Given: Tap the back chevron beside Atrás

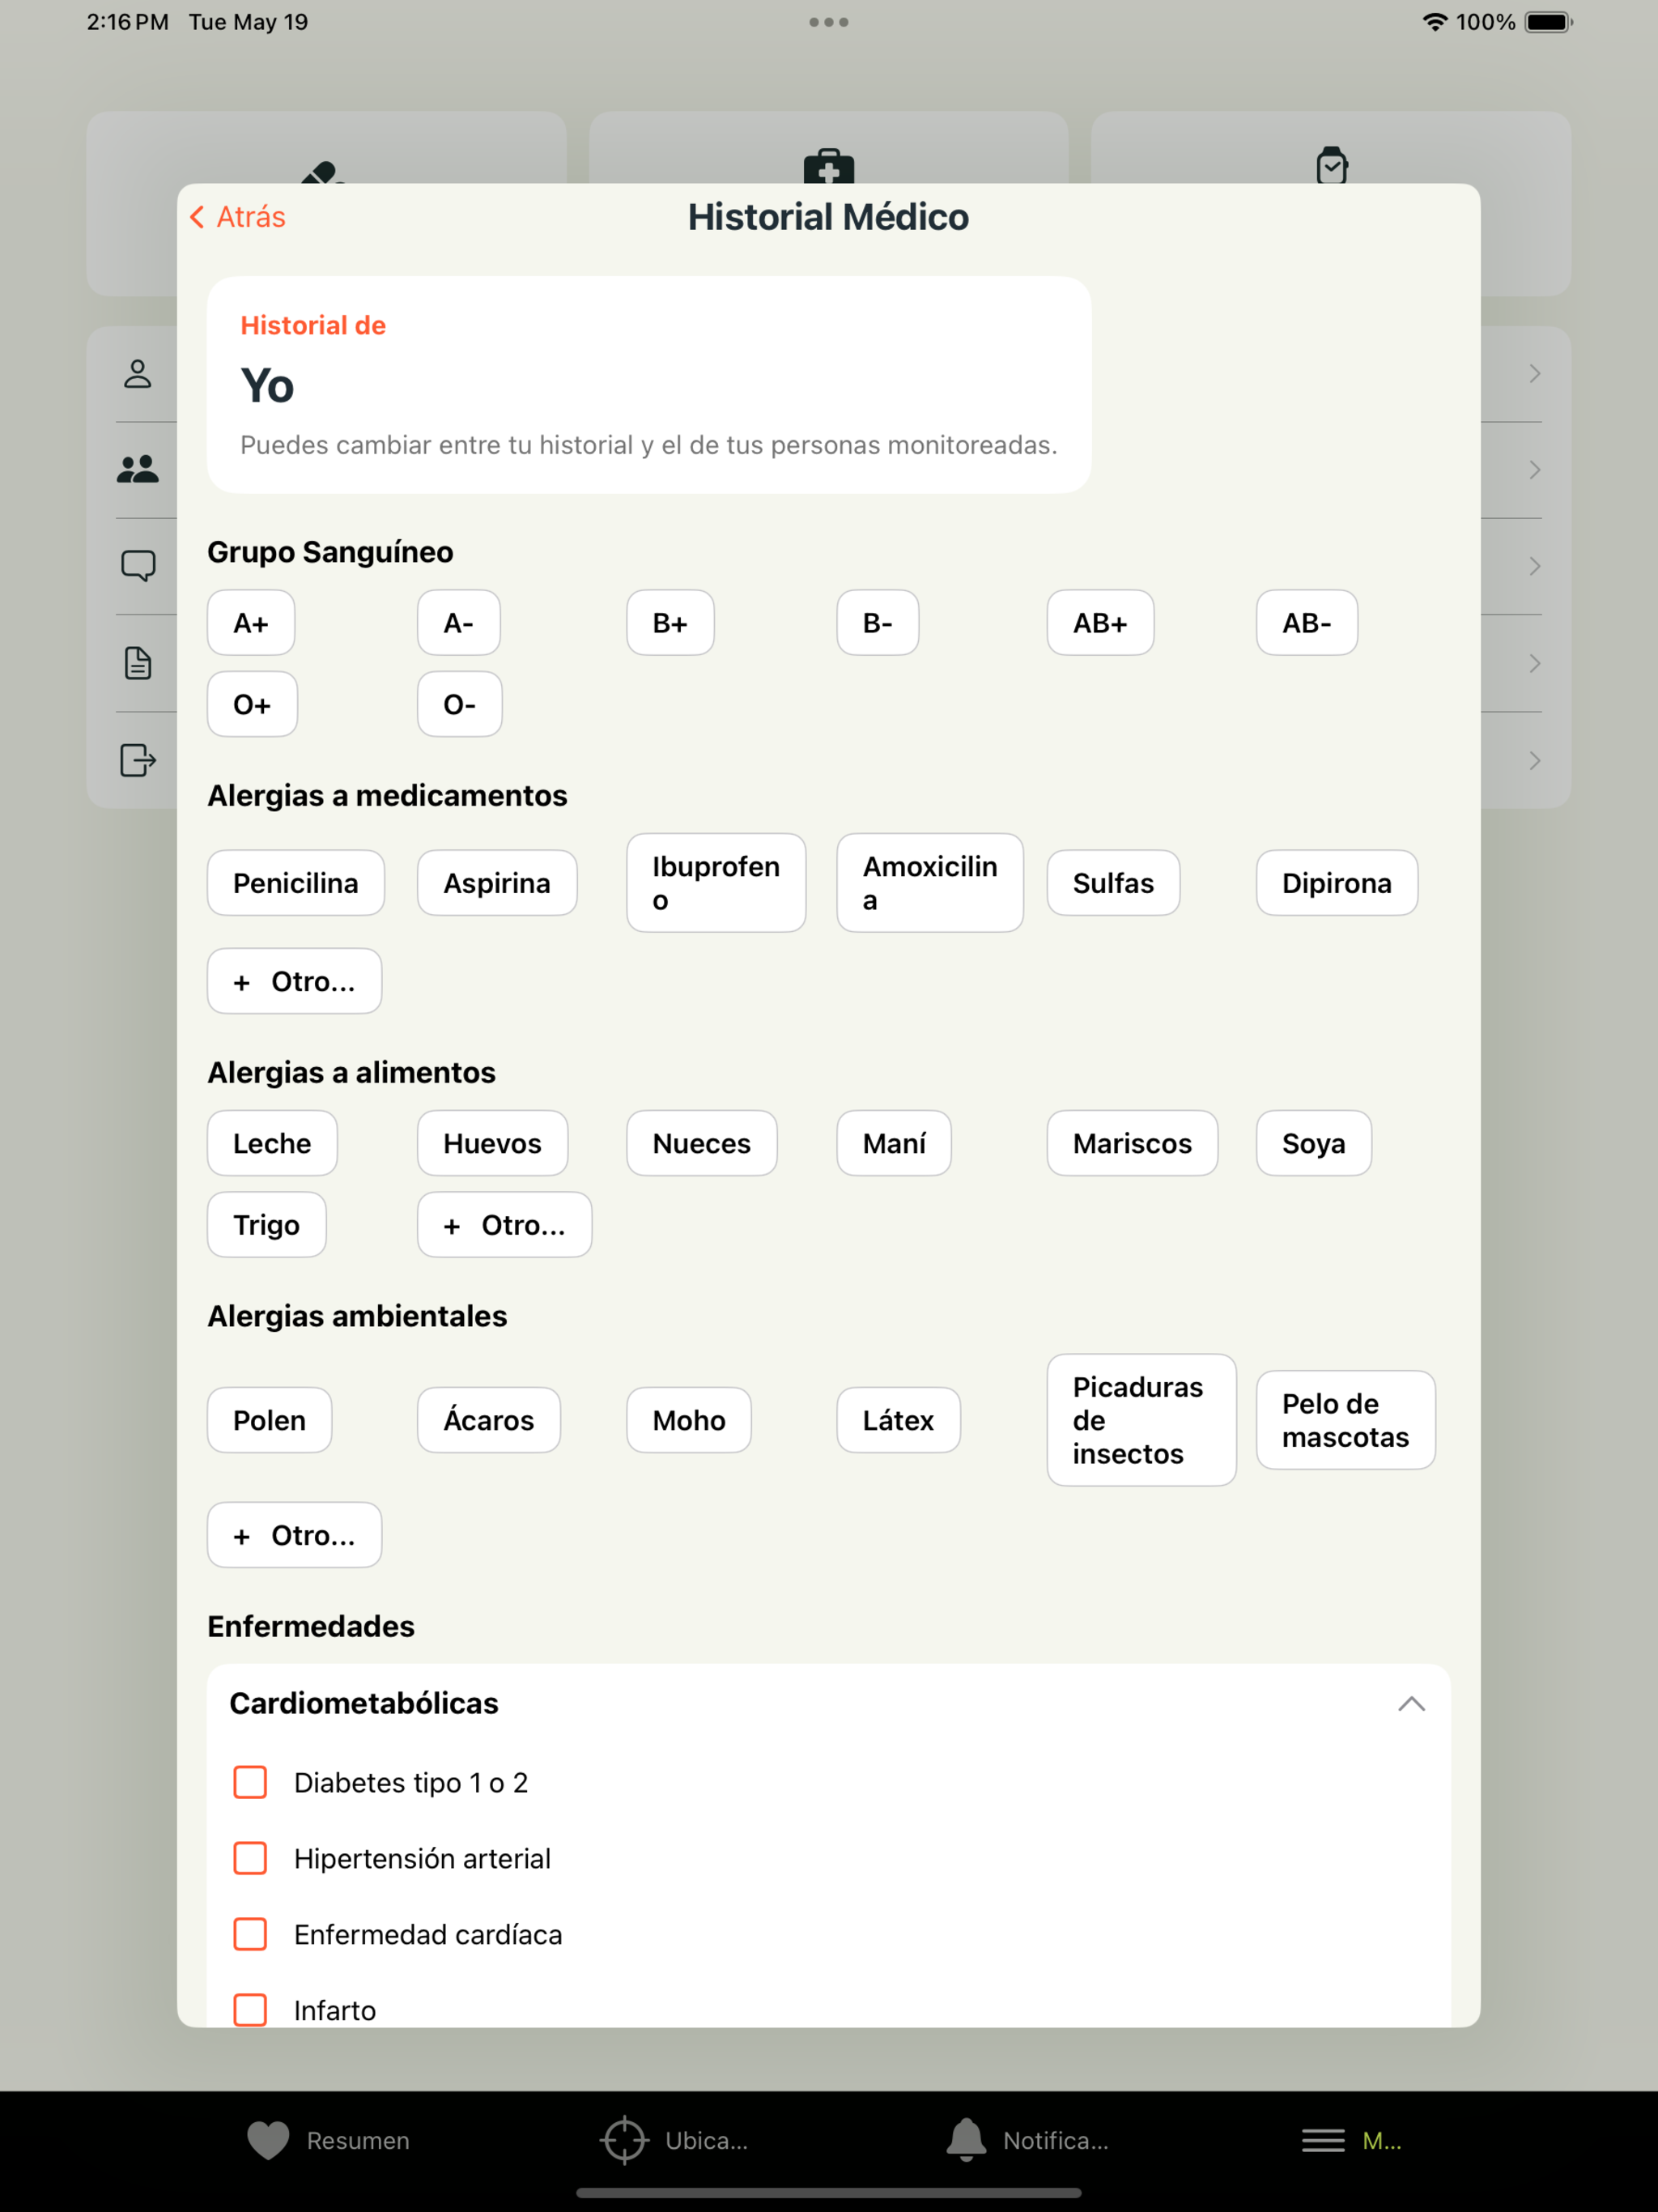Looking at the screenshot, I should 197,217.
